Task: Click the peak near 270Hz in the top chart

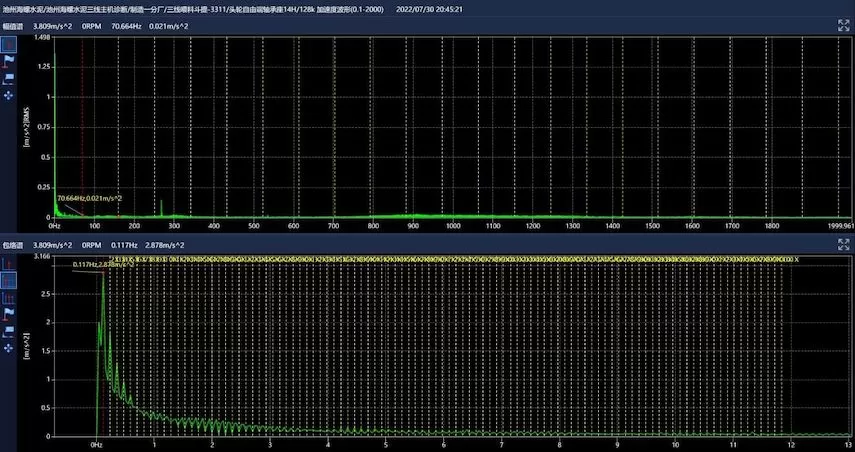Action: [162, 207]
